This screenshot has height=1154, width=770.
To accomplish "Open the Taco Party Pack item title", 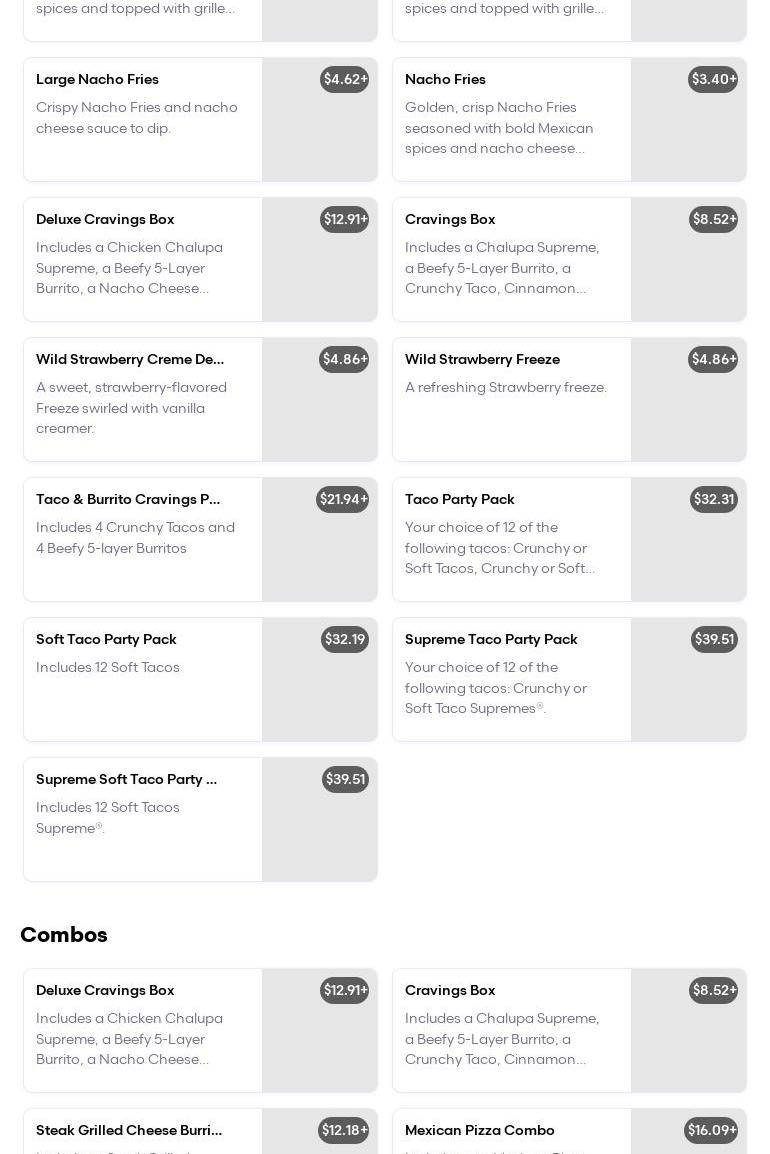I will coord(459,499).
